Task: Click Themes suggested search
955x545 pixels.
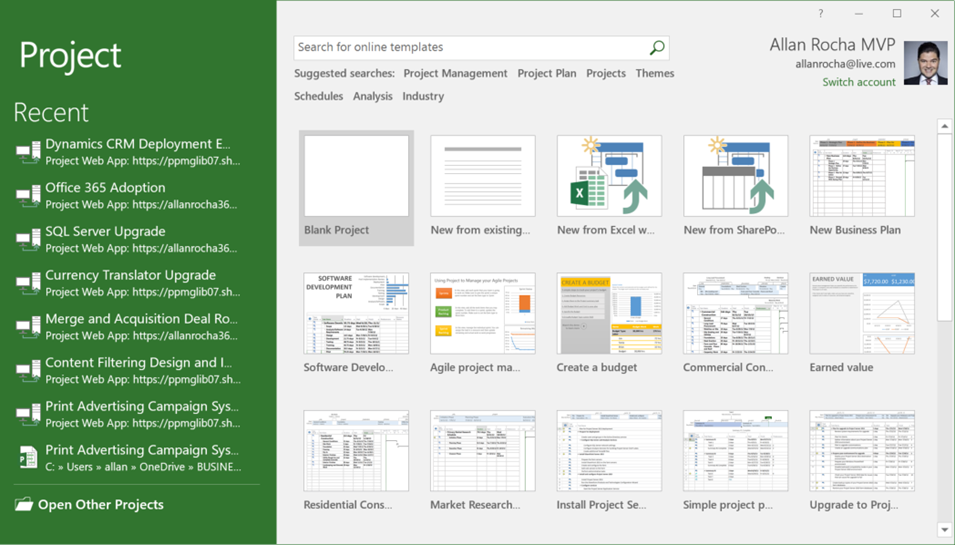Action: point(655,73)
